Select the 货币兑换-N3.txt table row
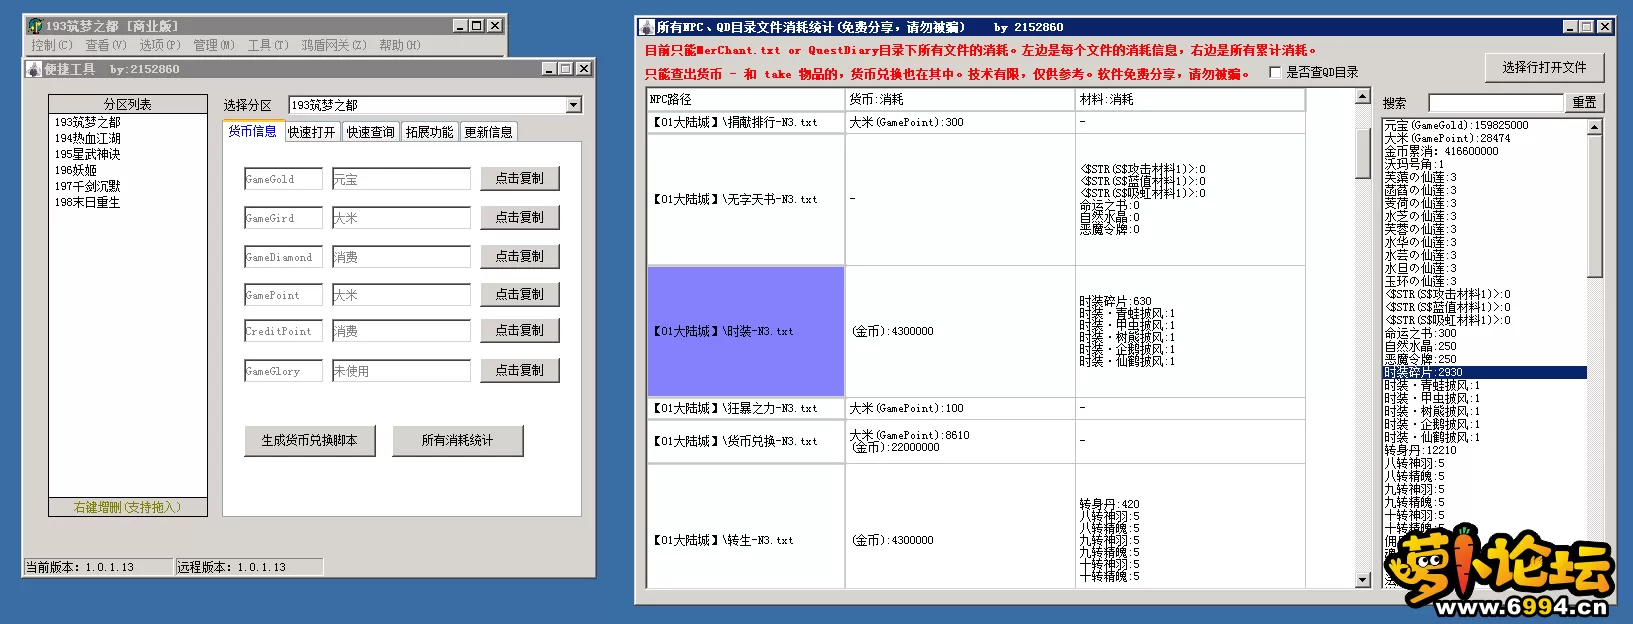This screenshot has width=1633, height=624. tap(976, 441)
